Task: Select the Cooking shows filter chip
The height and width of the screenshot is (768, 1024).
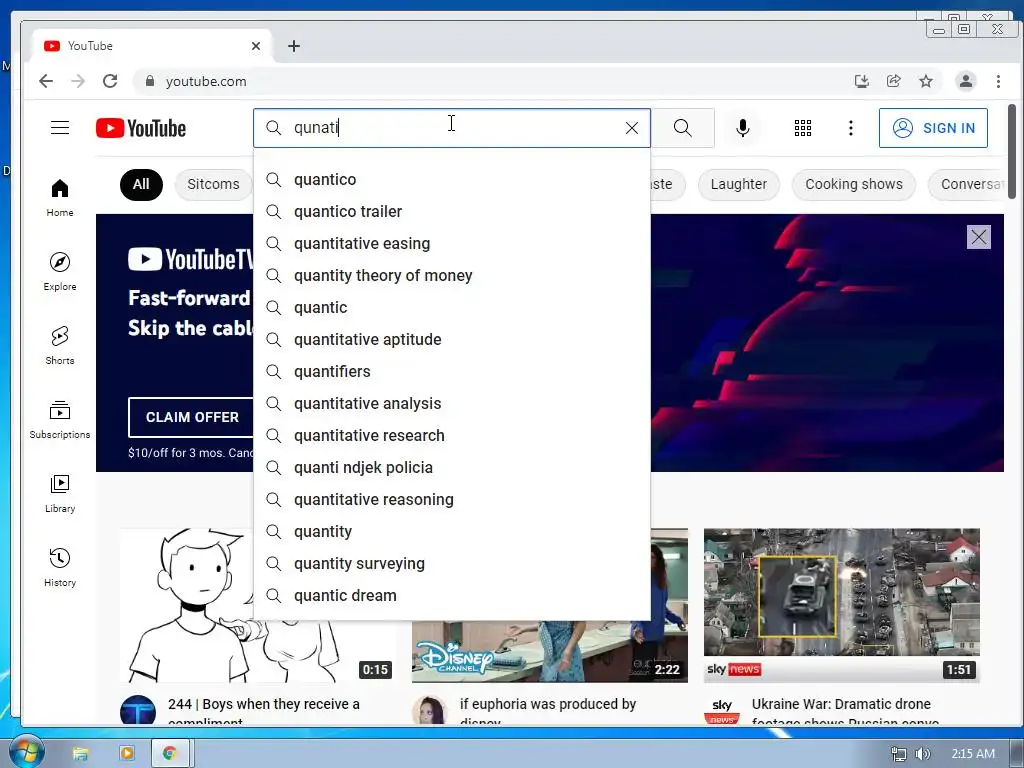Action: pos(854,184)
